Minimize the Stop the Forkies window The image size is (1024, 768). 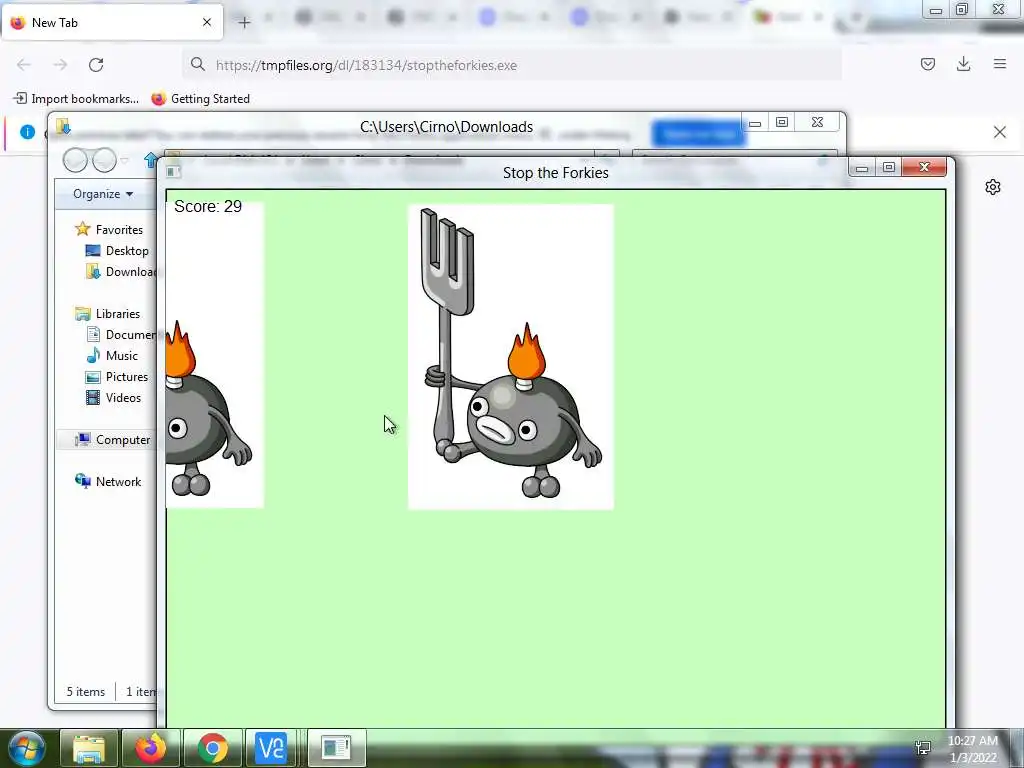[862, 168]
